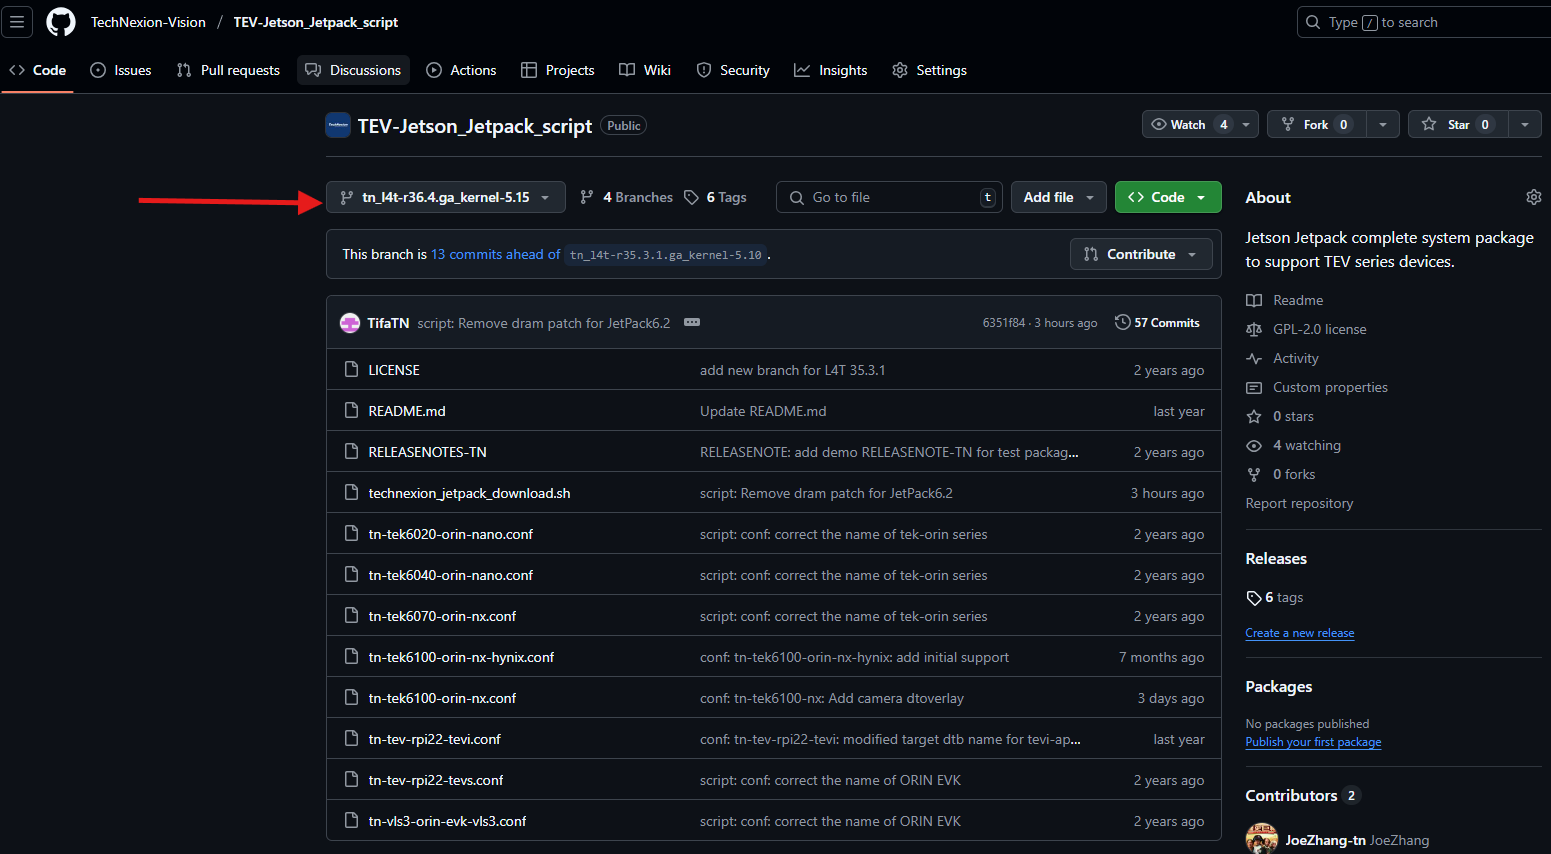Viewport: 1551px width, 854px height.
Task: Click the file icon beside technexion_jetpack_download.sh
Action: pyautogui.click(x=351, y=492)
